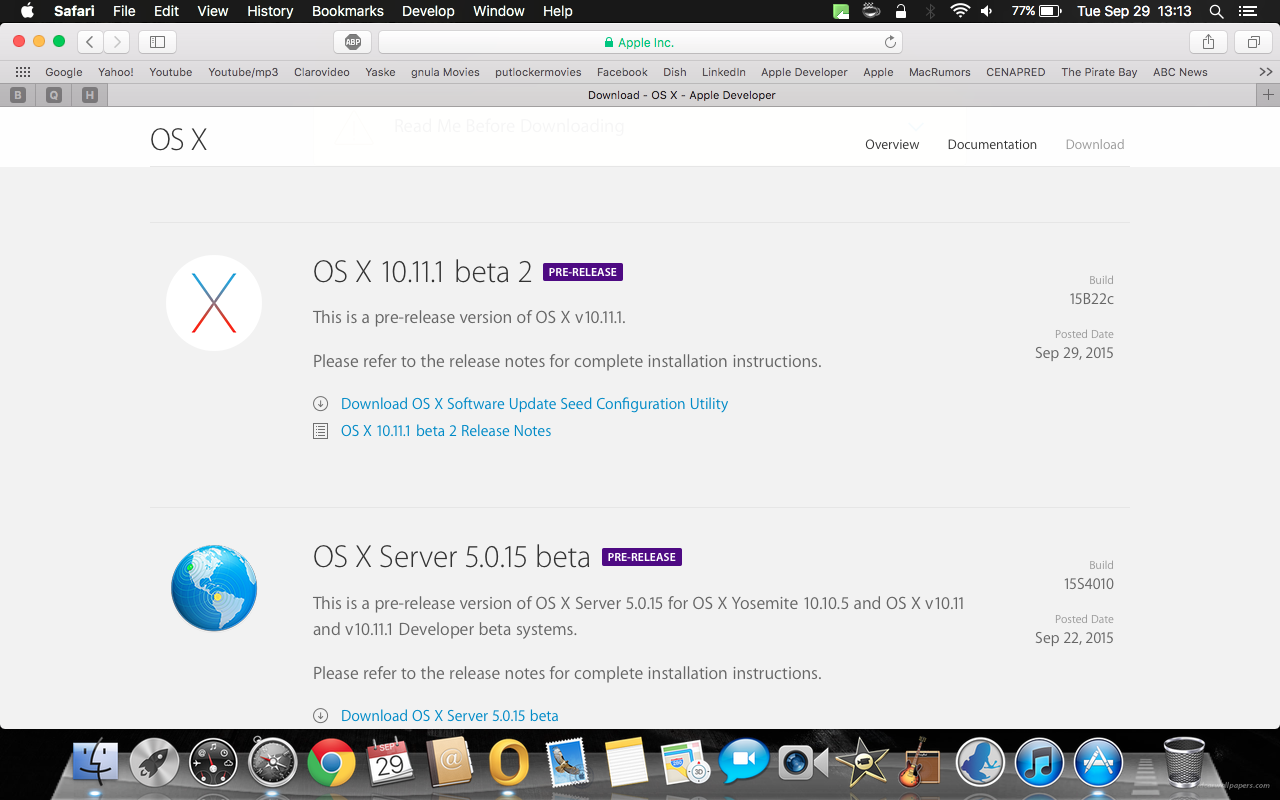Screen dimensions: 1280x800
Task: Open the Edit menu
Action: coord(166,11)
